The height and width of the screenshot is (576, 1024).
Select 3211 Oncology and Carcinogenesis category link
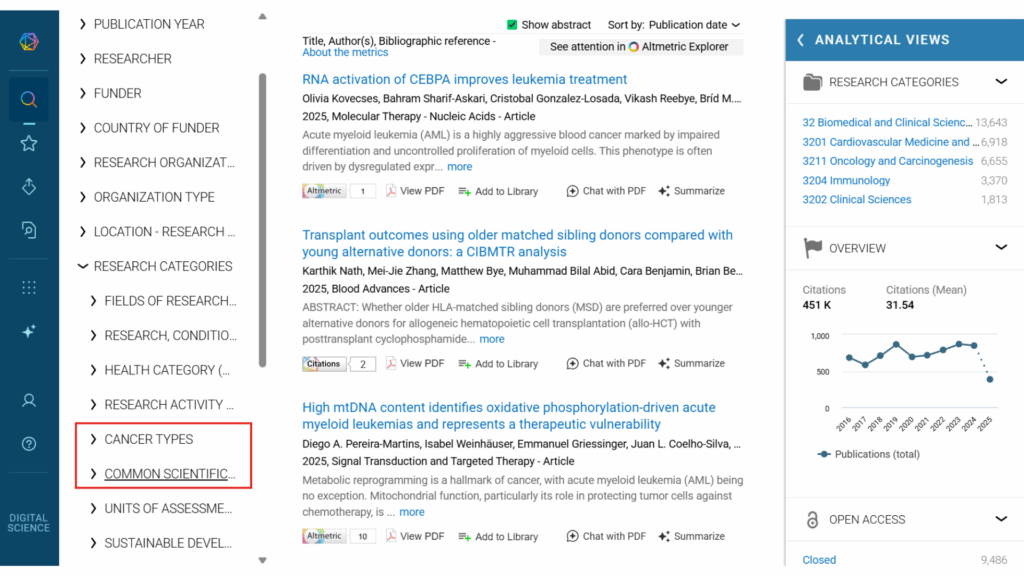point(887,161)
